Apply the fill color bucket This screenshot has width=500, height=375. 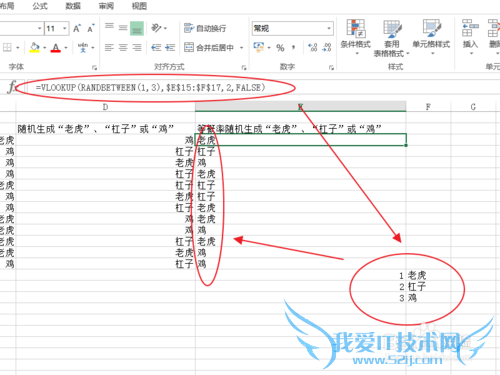tap(34, 48)
